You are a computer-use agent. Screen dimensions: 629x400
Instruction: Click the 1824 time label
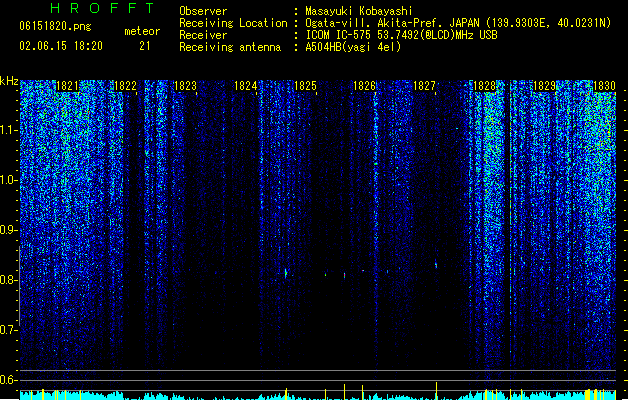tap(246, 86)
